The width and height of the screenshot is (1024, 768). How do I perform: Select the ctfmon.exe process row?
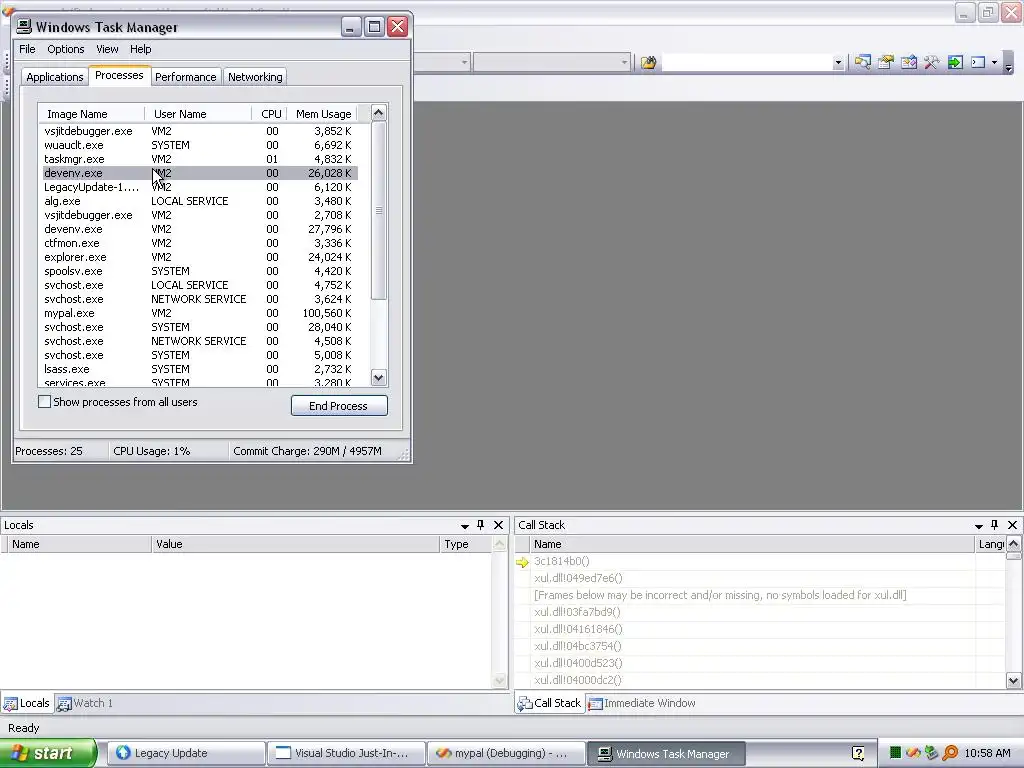pos(200,243)
